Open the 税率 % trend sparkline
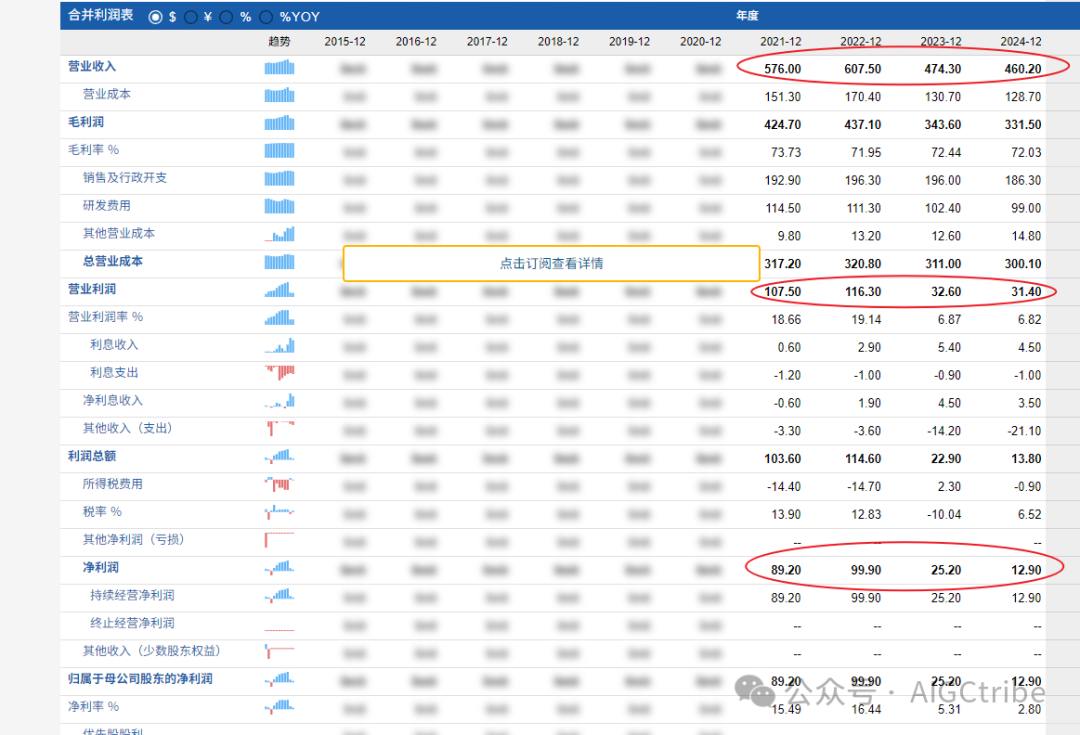 pos(280,513)
